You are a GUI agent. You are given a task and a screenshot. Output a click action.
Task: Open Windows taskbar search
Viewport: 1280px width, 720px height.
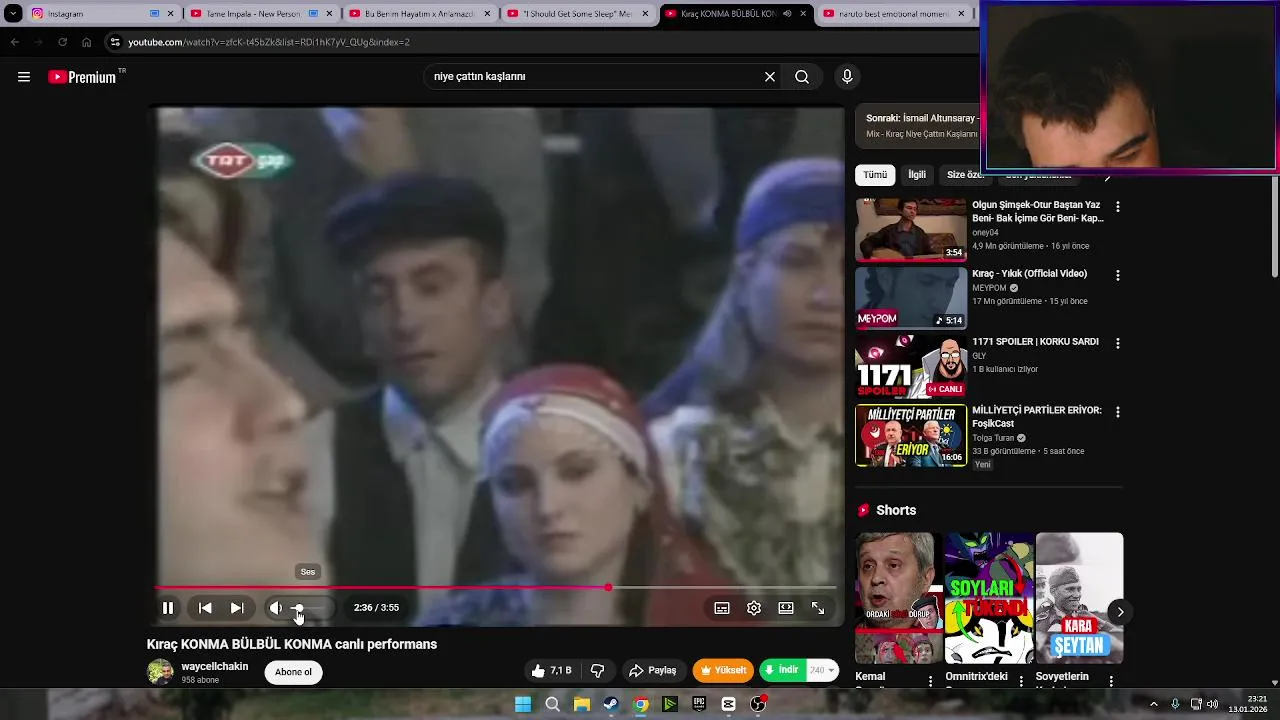(x=552, y=704)
